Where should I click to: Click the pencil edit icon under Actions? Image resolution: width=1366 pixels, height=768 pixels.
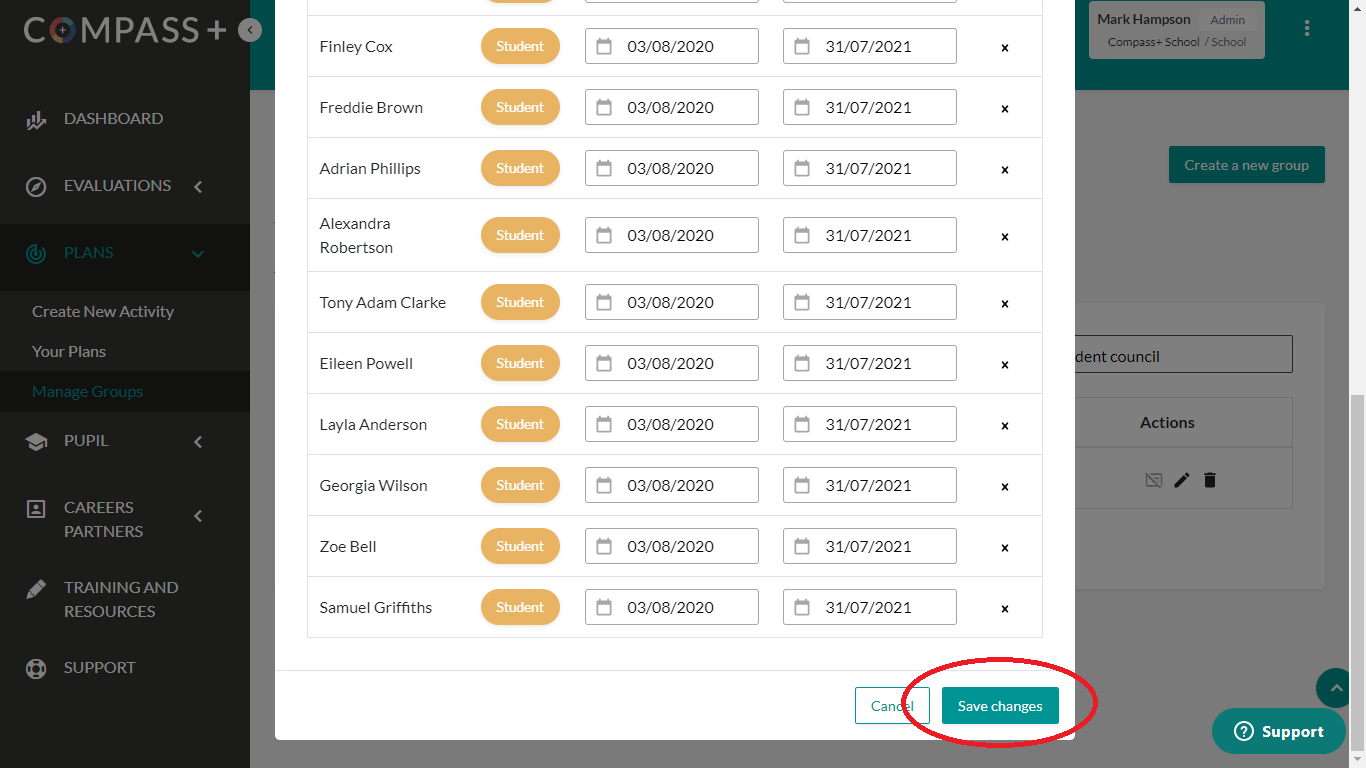[1182, 480]
